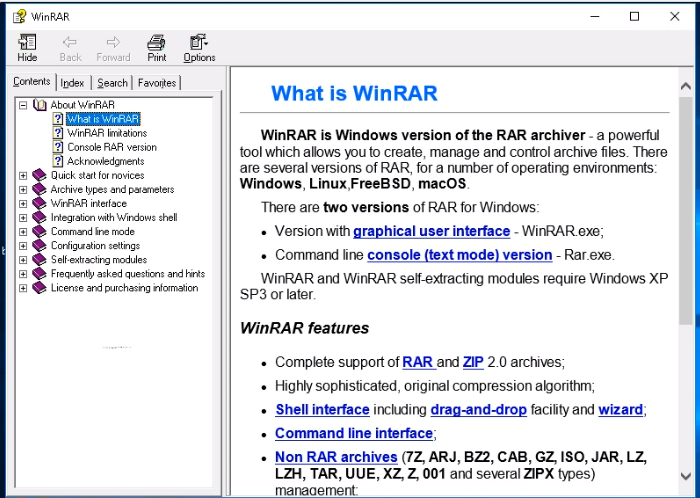Open the Command line interface link
The height and width of the screenshot is (498, 700).
click(354, 433)
